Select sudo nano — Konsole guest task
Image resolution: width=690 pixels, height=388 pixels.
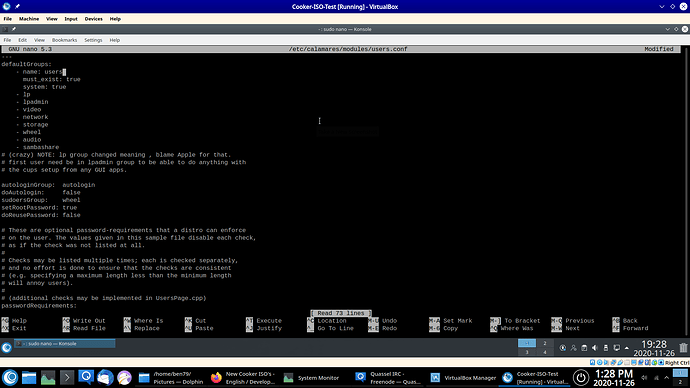click(65, 344)
